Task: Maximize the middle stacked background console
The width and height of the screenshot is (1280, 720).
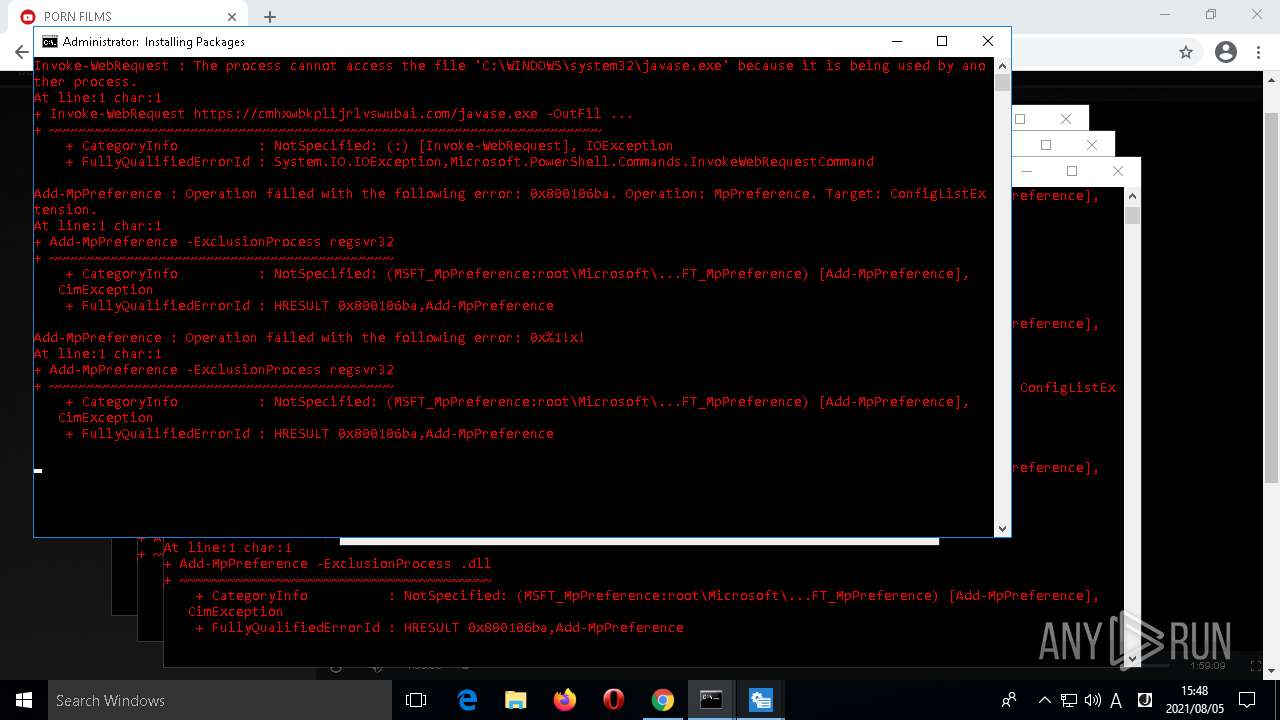Action: coord(1046,145)
